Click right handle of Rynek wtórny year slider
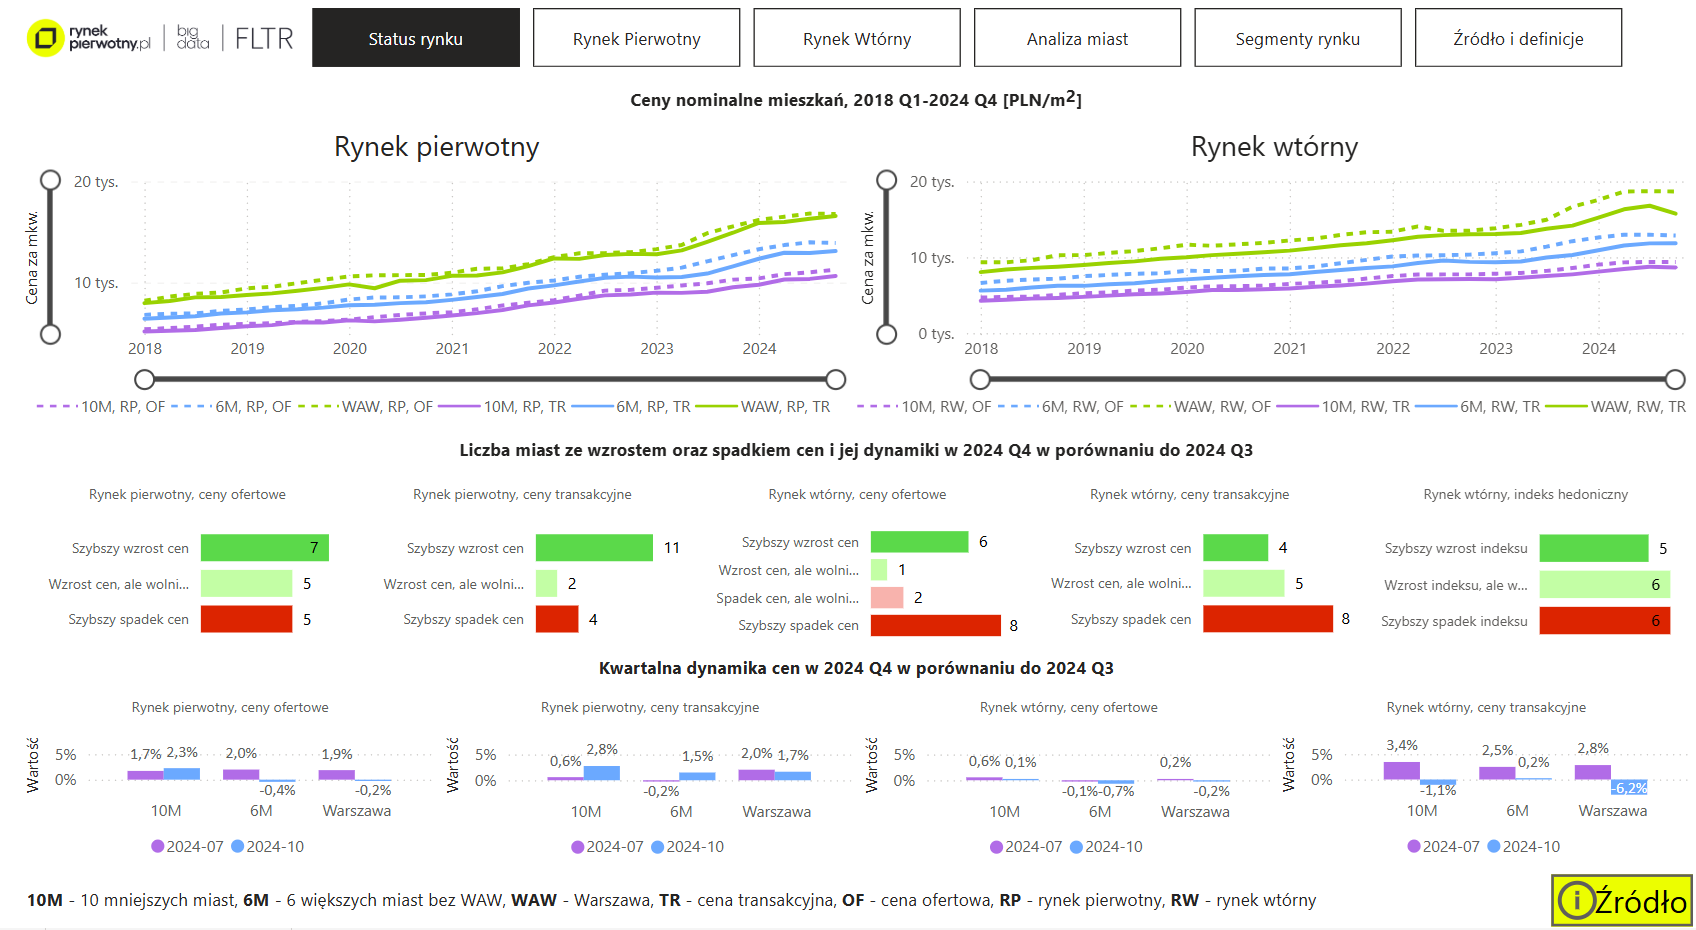 pyautogui.click(x=1675, y=379)
